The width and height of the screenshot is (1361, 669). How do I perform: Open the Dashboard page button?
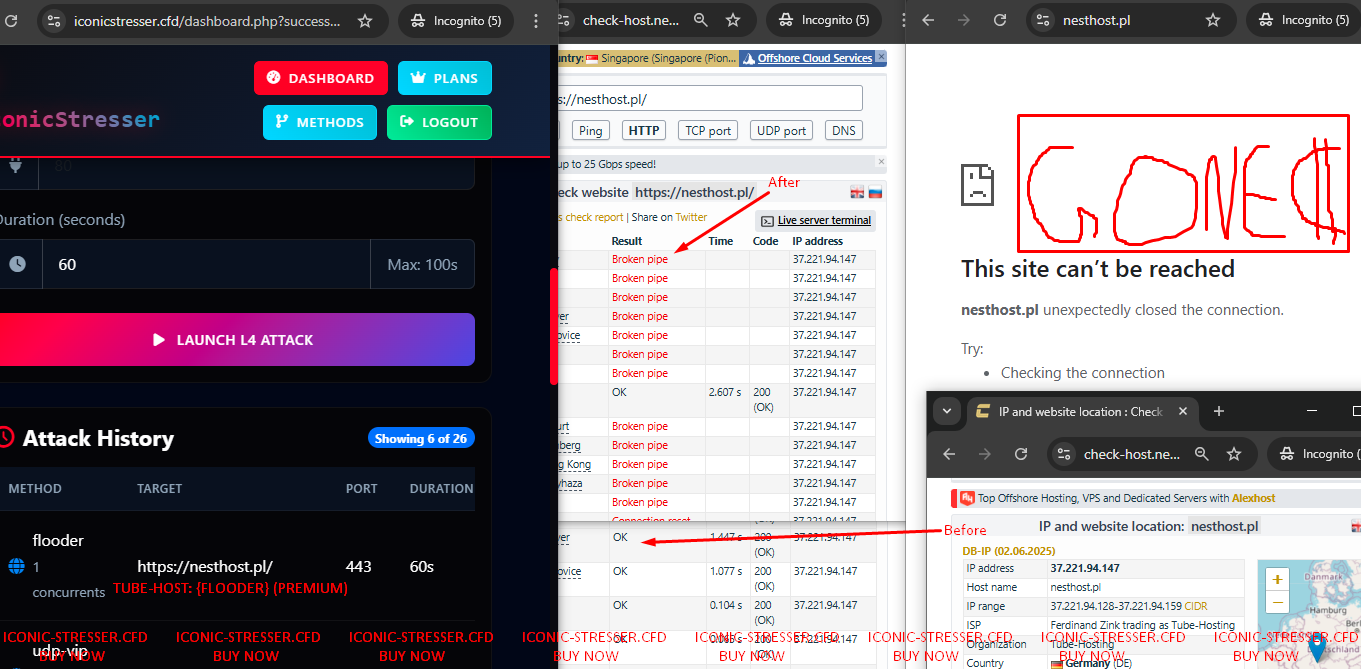click(321, 78)
